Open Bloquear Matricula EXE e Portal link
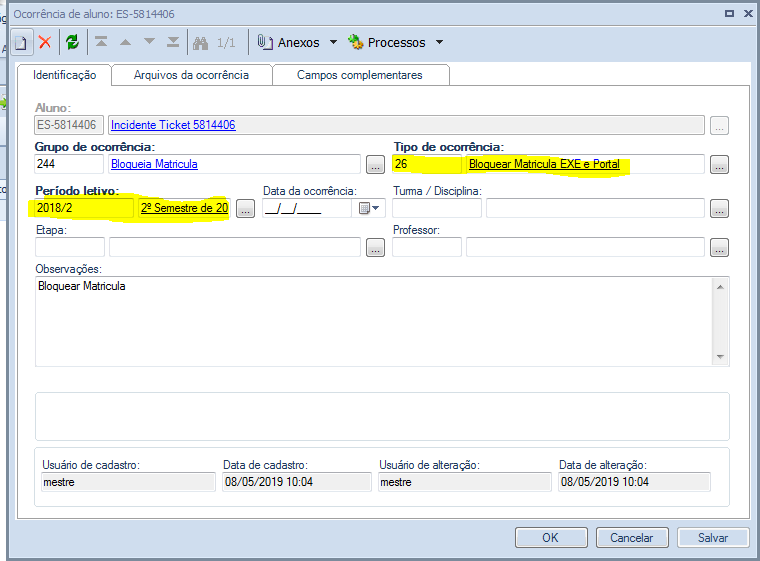The image size is (760, 561). 544,164
